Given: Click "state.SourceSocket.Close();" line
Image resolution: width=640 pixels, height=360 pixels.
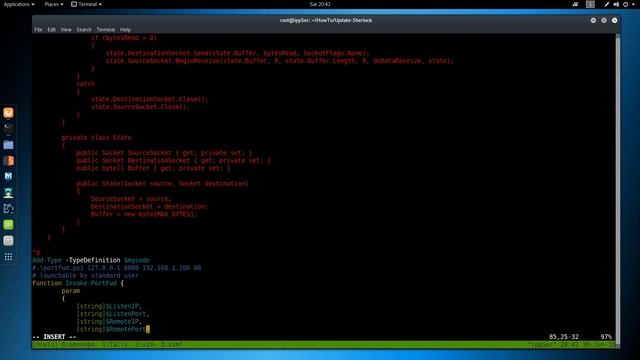Looking at the screenshot, I should 140,107.
